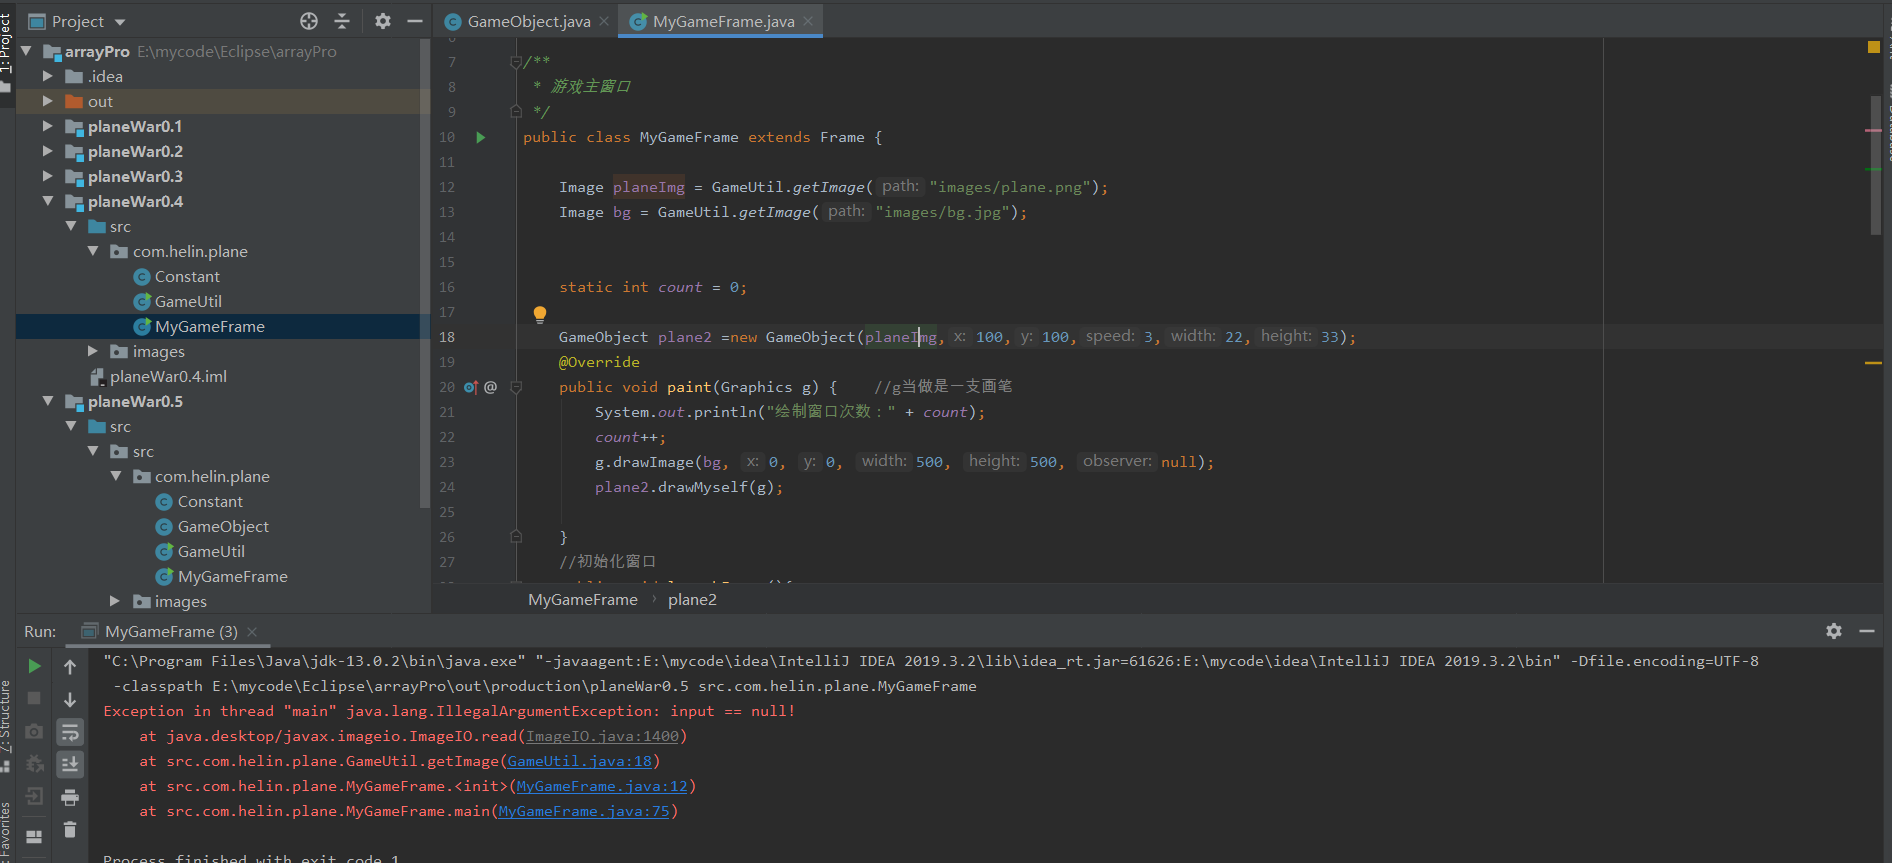This screenshot has width=1892, height=863.
Task: Jump to the MyGameFrame.java:12 stack trace link
Action: click(x=602, y=786)
